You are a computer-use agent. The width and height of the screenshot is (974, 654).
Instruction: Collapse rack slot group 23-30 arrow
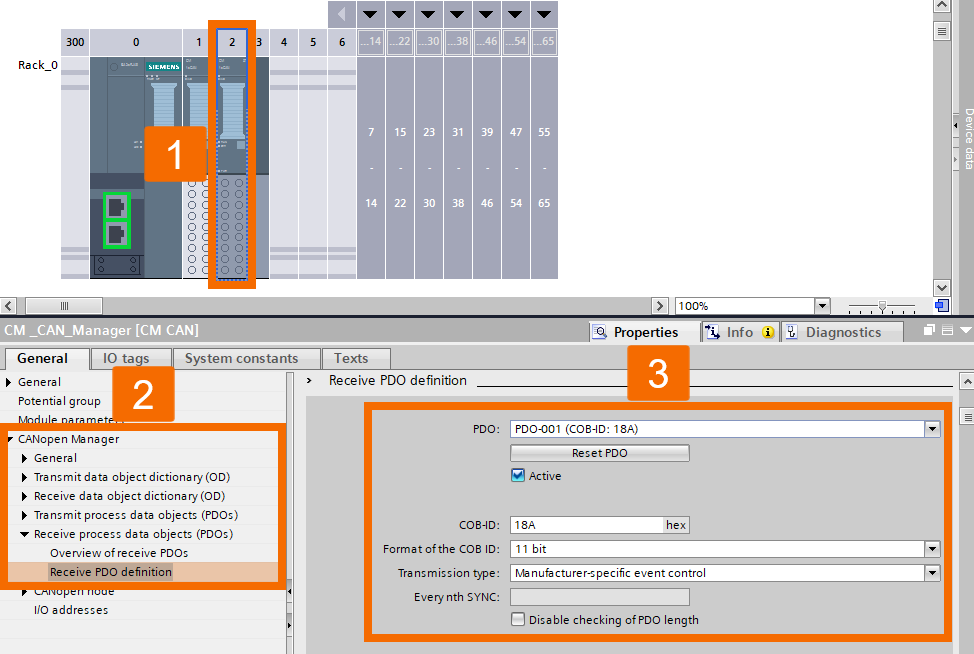pyautogui.click(x=429, y=14)
